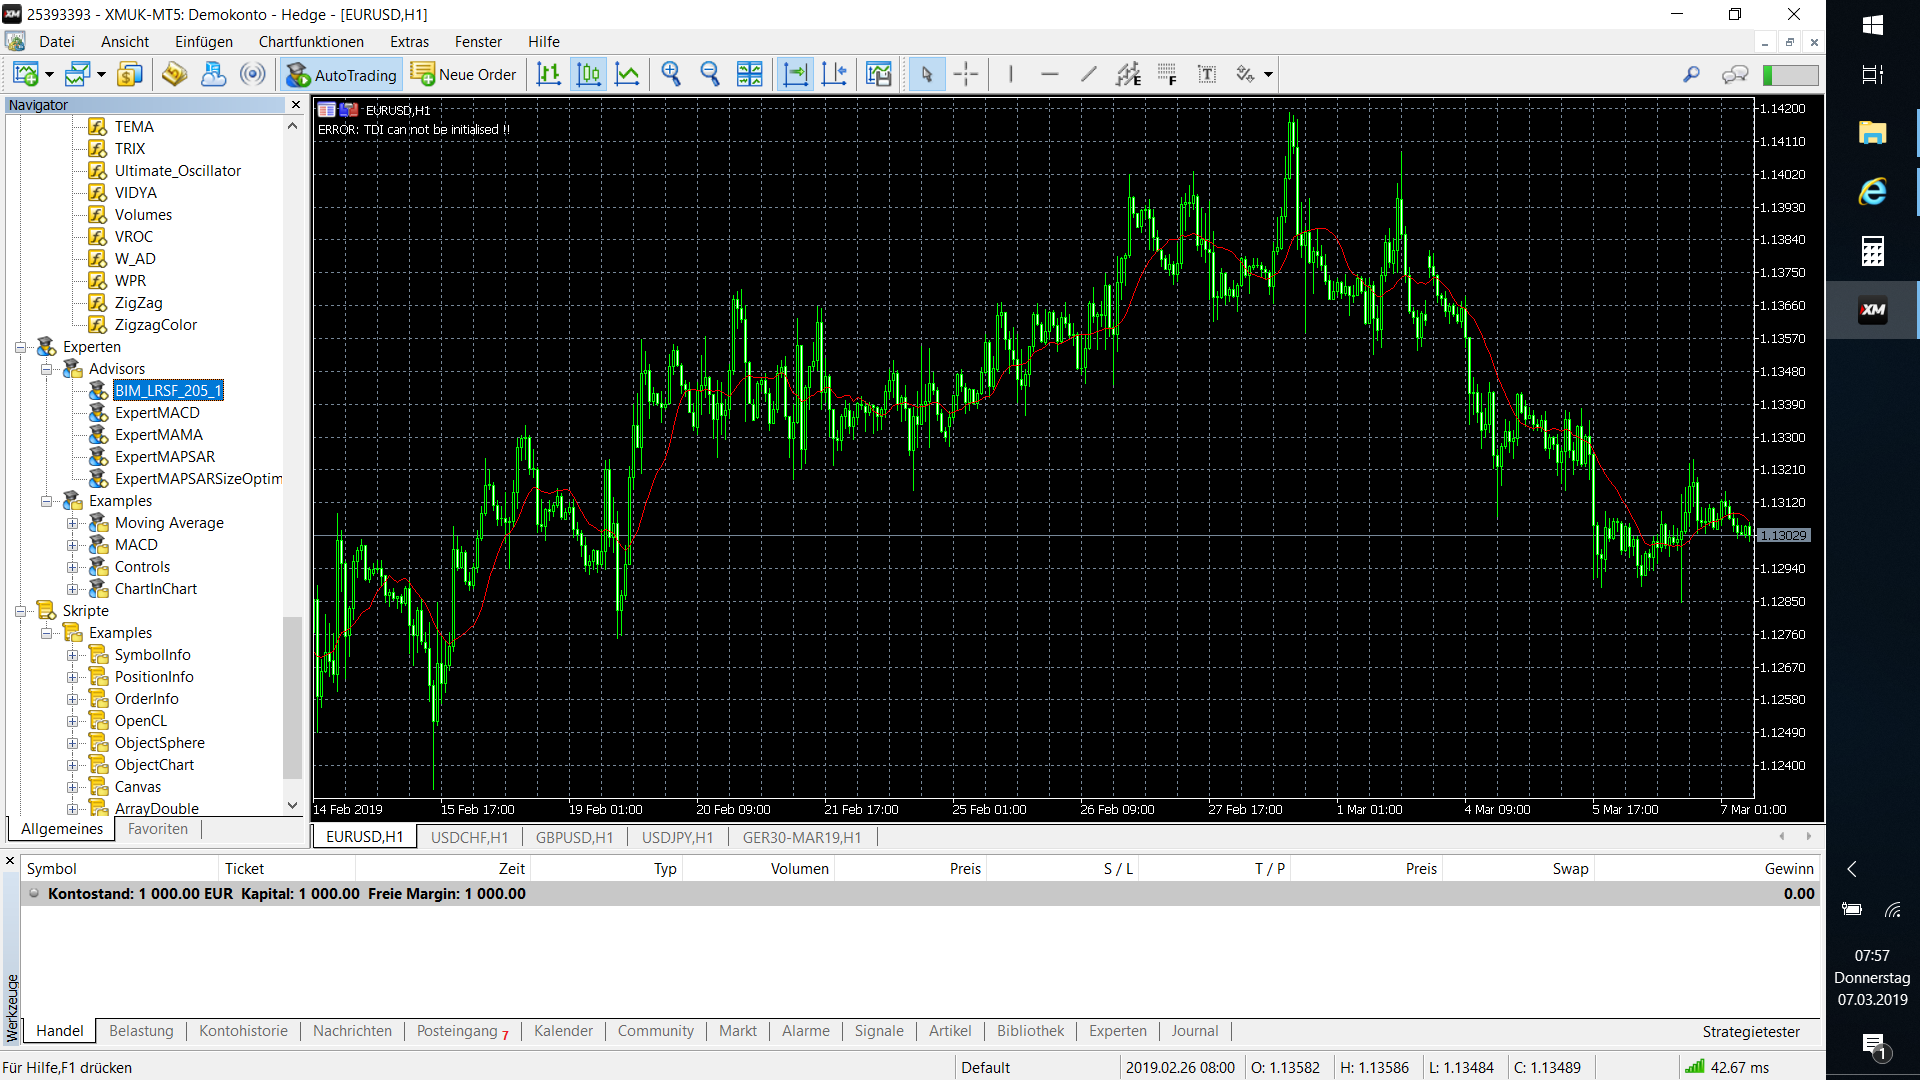
Task: Close the Werkzeuge toolbox panel
Action: point(10,861)
